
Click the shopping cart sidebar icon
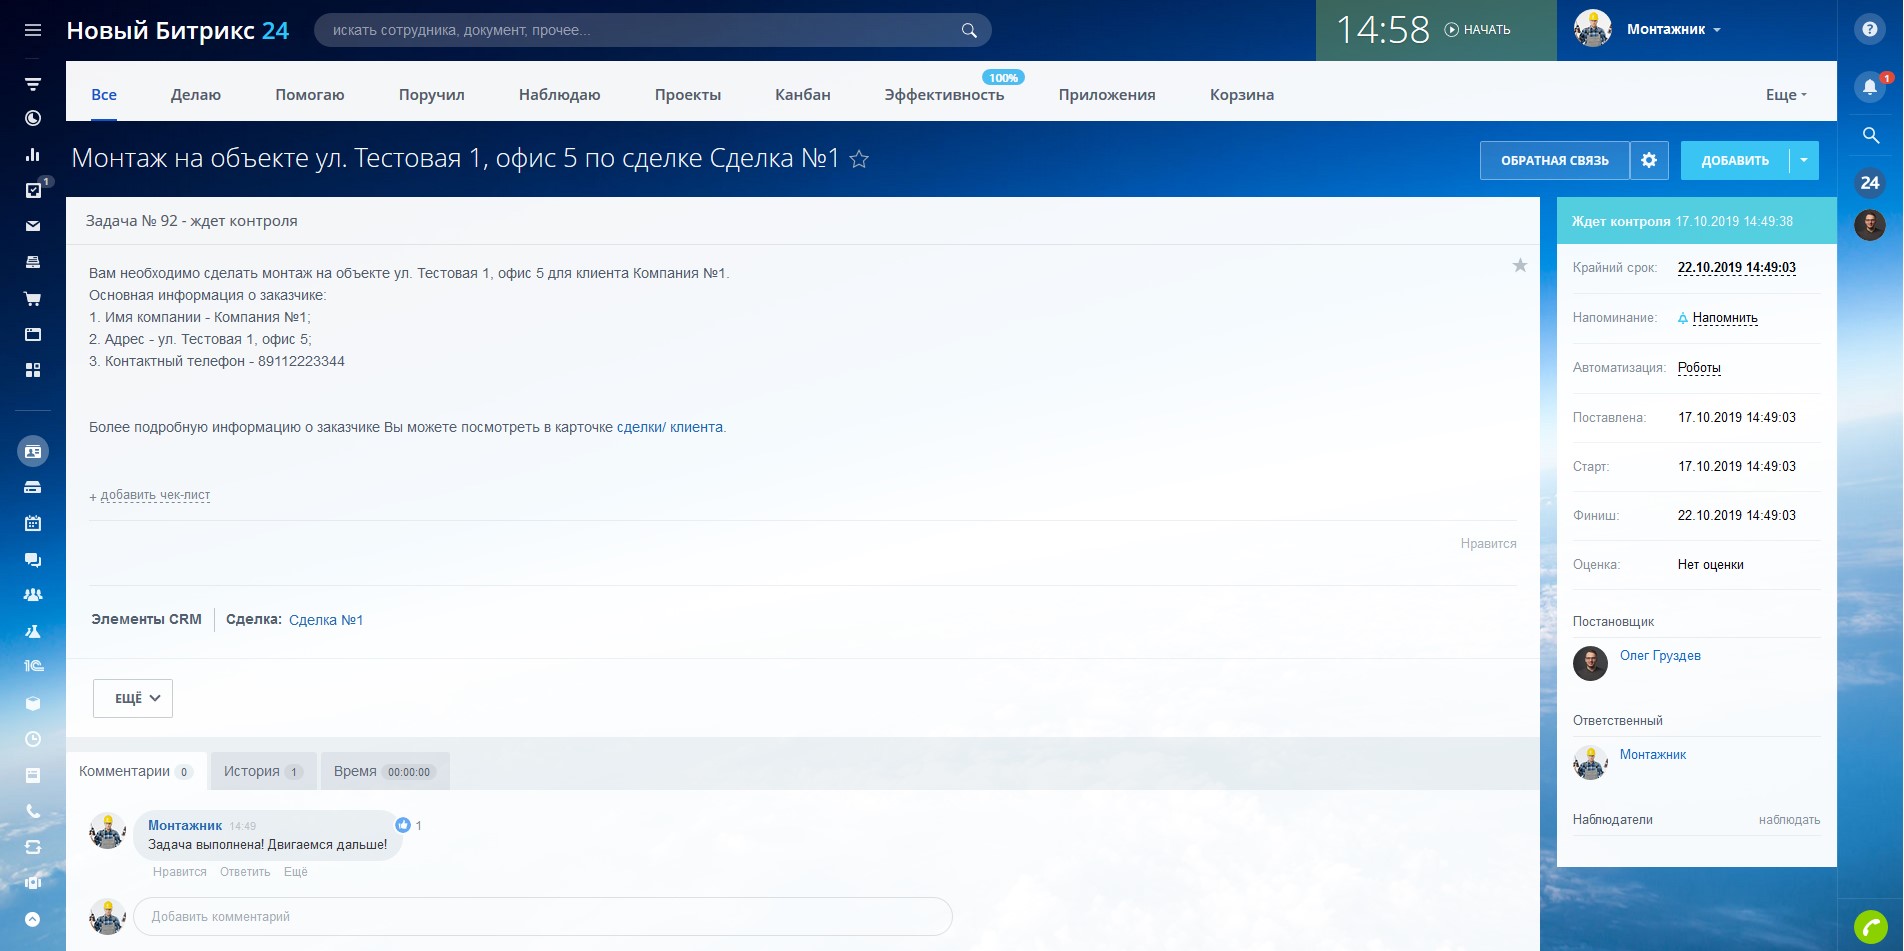[33, 298]
